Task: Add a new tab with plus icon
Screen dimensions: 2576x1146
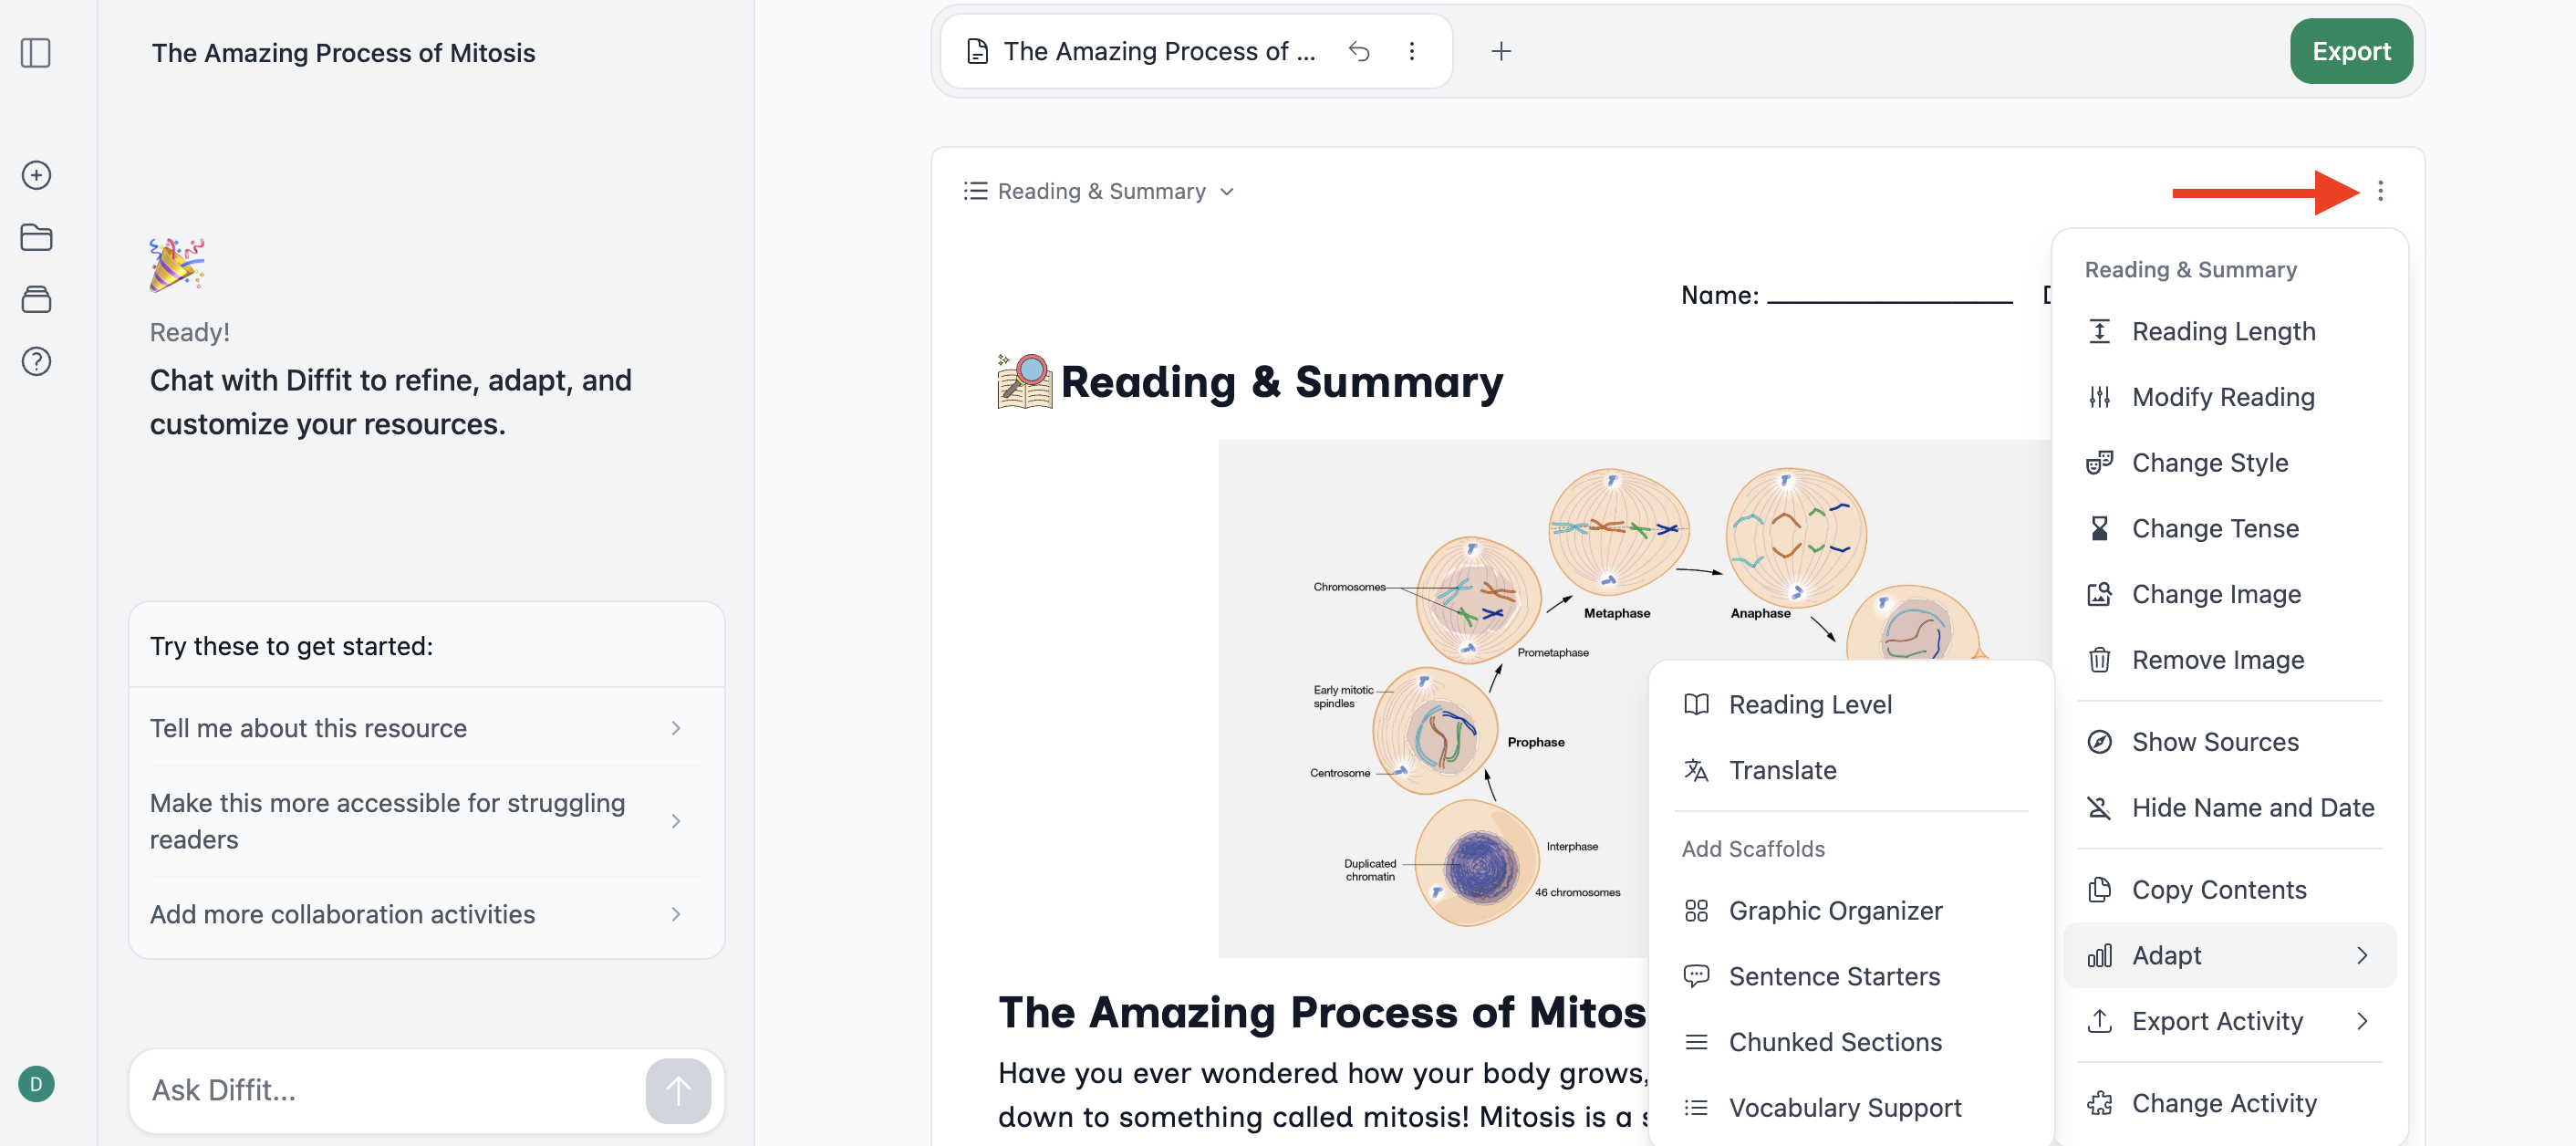Action: [1500, 51]
